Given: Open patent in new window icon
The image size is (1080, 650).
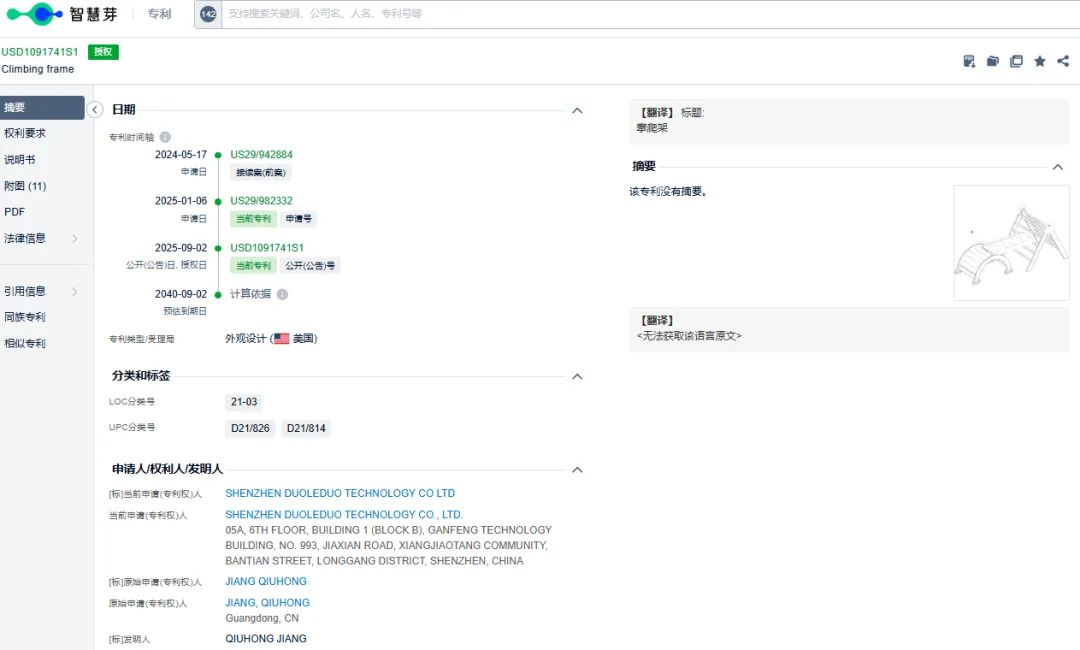Looking at the screenshot, I should [1016, 61].
